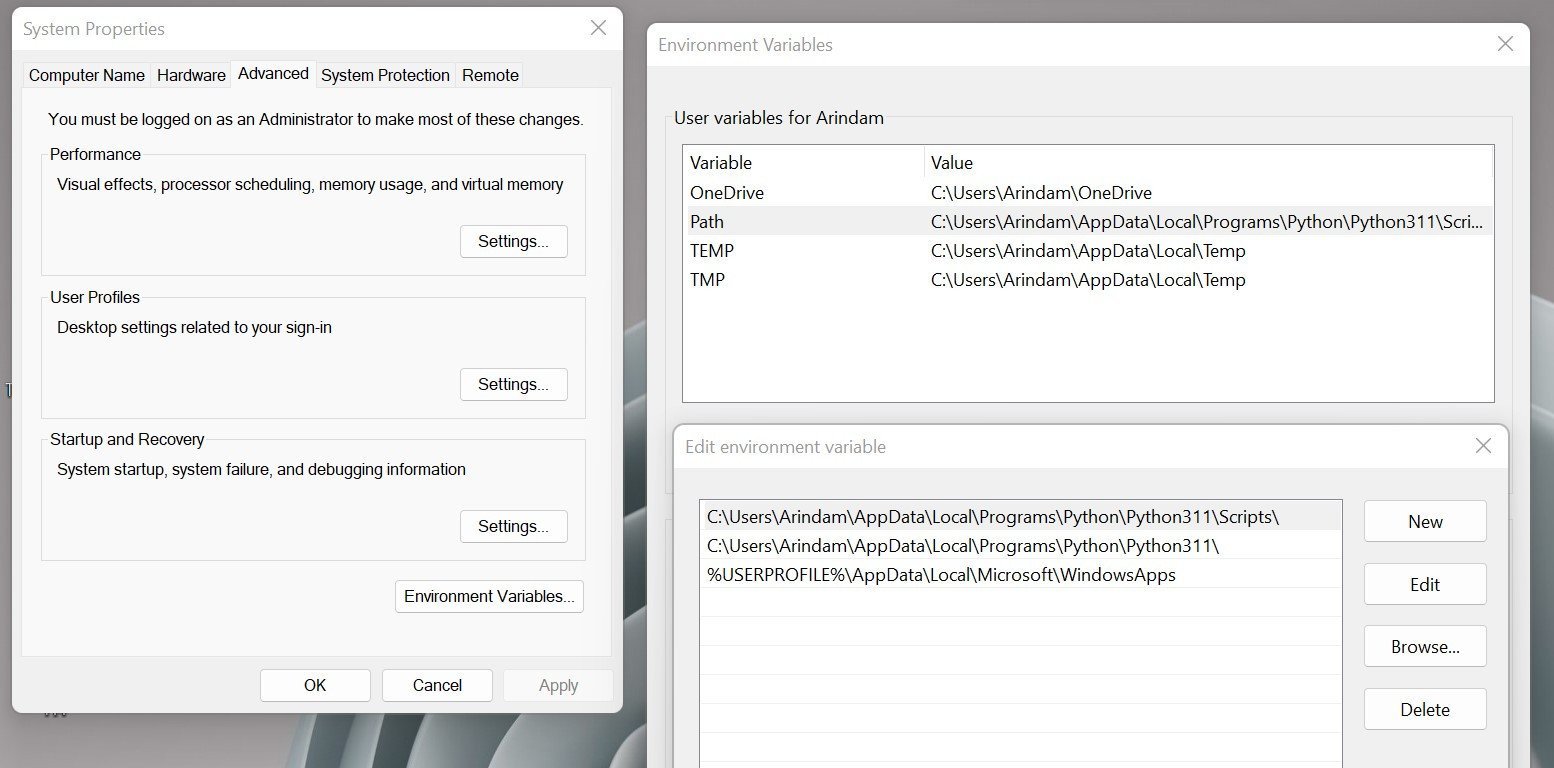Screen dimensions: 1554x768
Task: Apply changes in System Properties
Action: tap(558, 685)
